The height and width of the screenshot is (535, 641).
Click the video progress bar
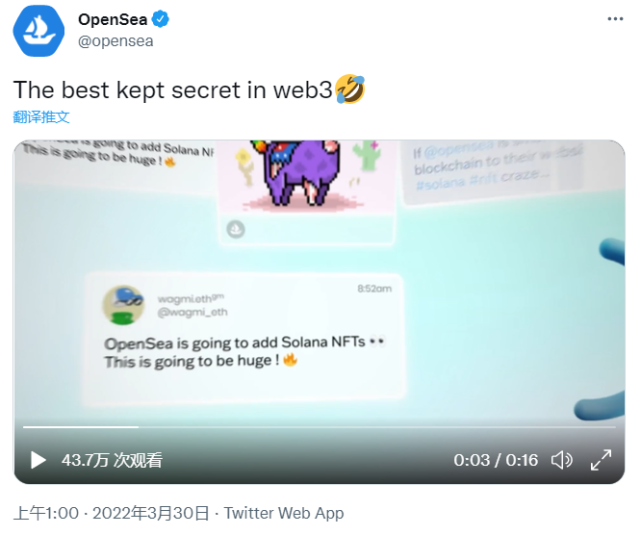tap(319, 427)
